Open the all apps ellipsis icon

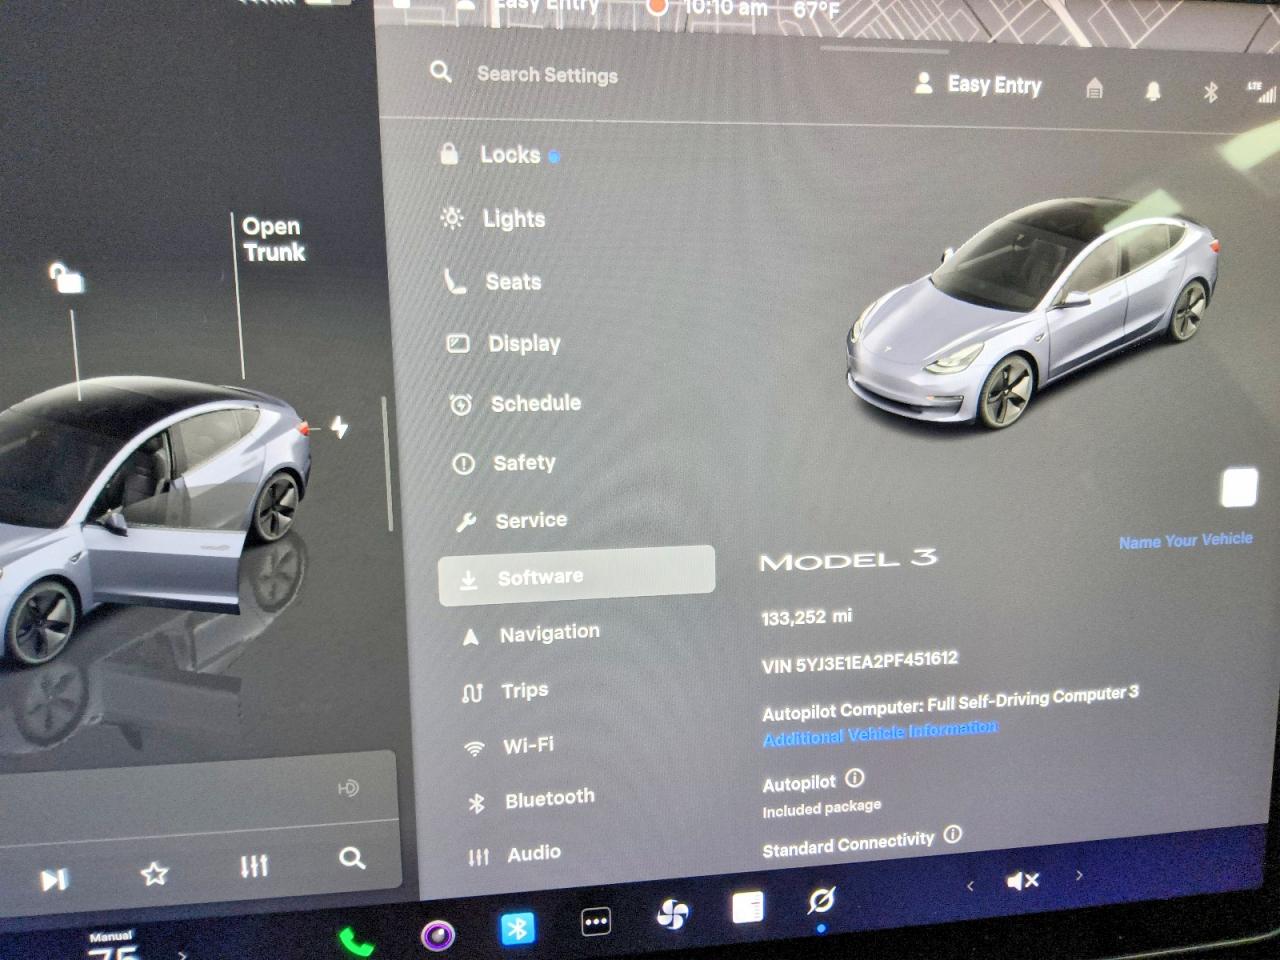point(596,922)
